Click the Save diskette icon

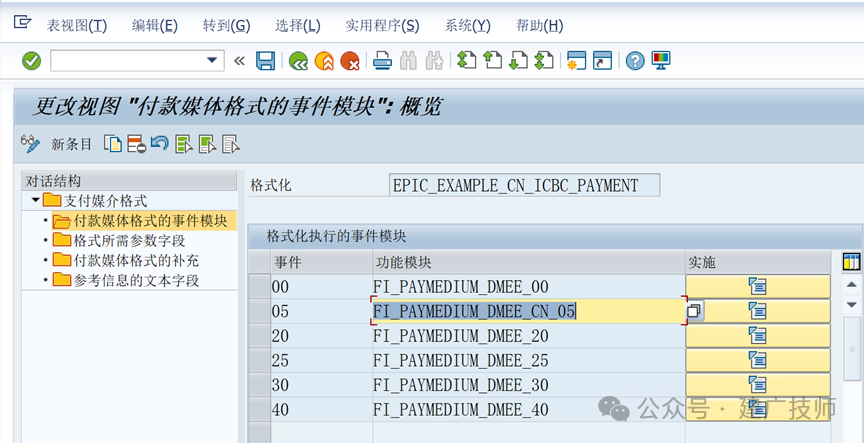(266, 61)
